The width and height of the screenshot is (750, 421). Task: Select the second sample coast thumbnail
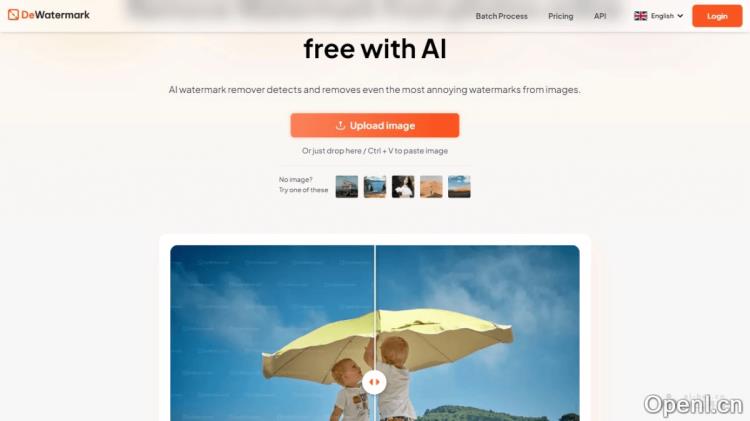tap(375, 187)
